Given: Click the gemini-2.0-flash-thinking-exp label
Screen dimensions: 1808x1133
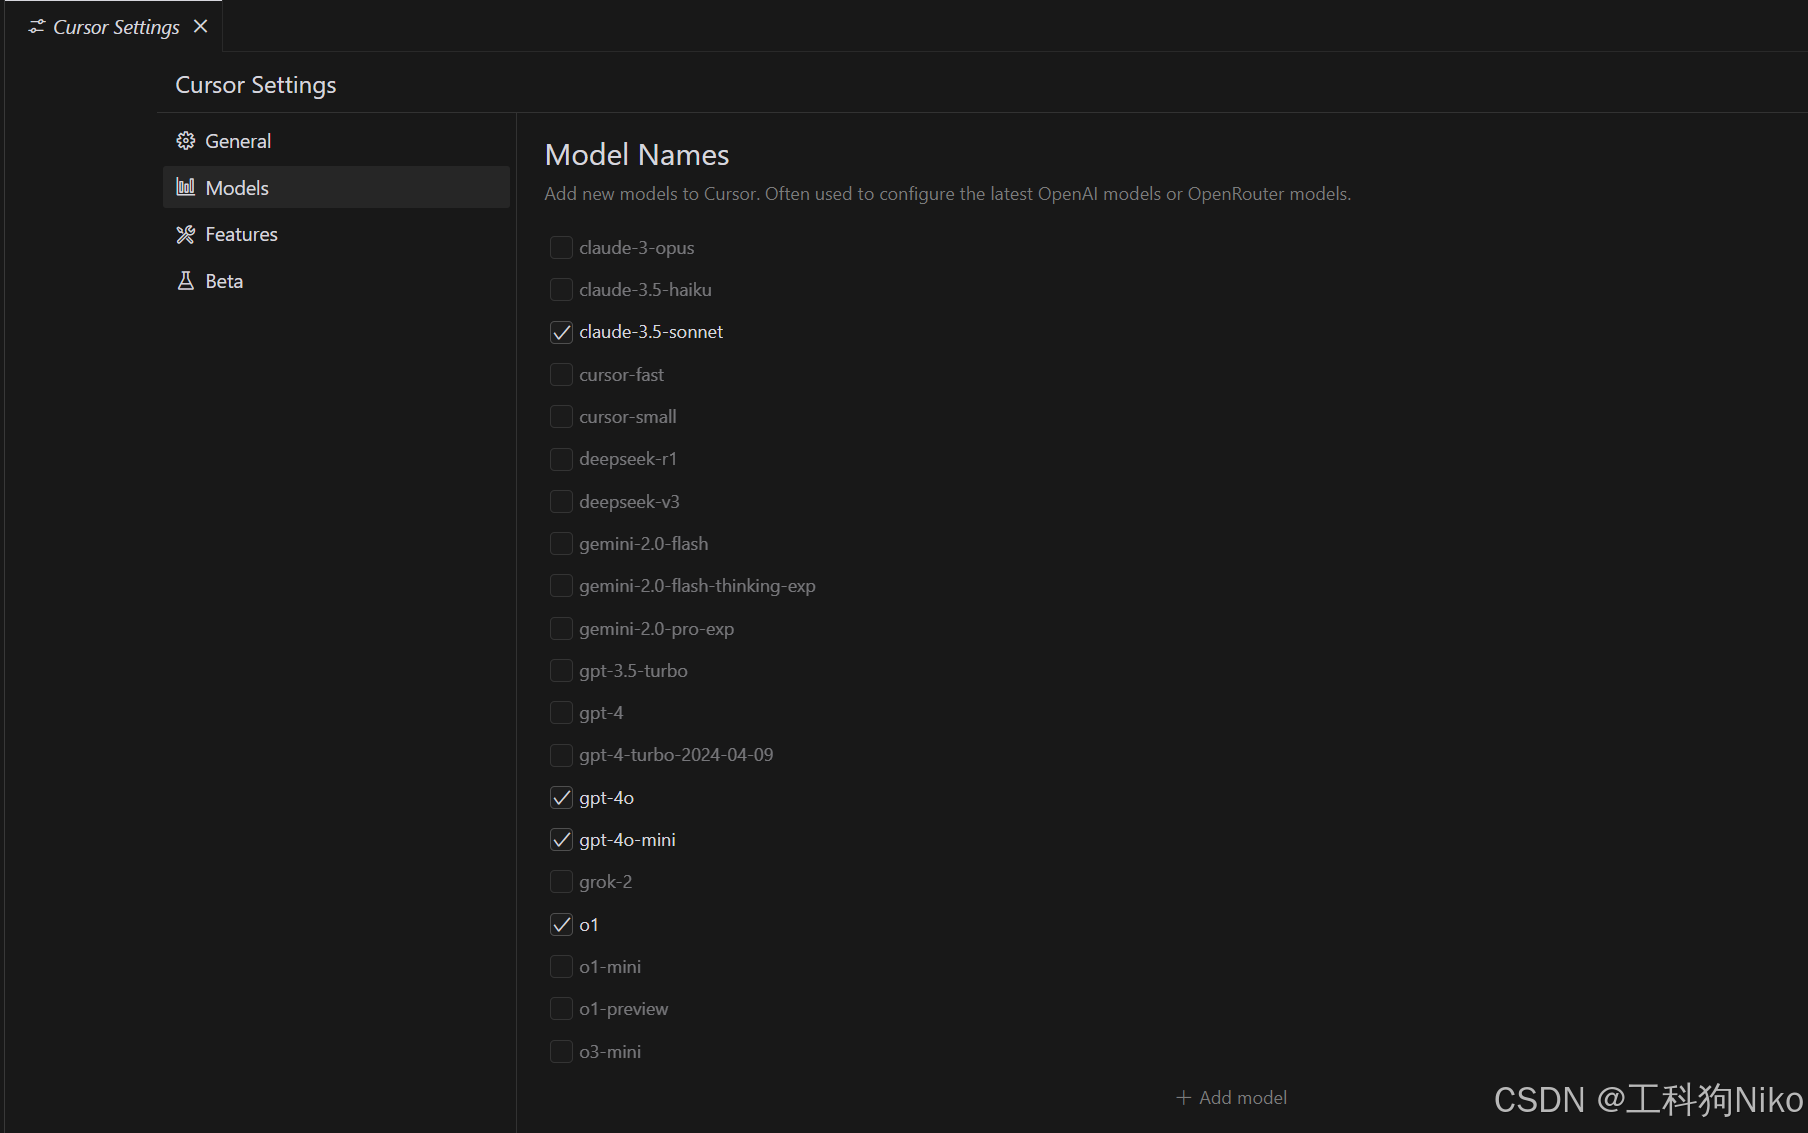Looking at the screenshot, I should [697, 586].
